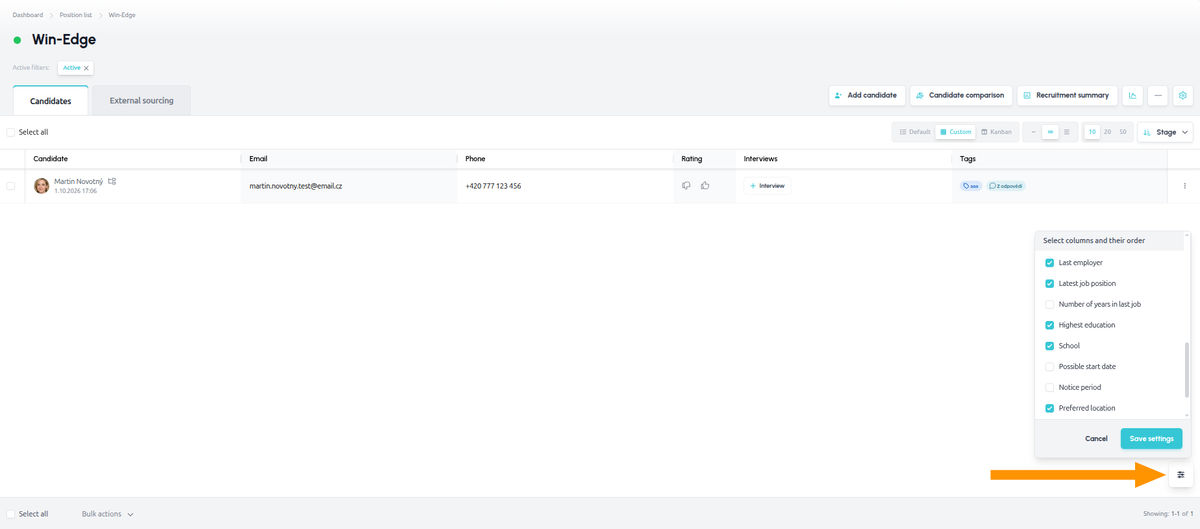Cancel the column selection
1200x529 pixels.
click(1096, 439)
